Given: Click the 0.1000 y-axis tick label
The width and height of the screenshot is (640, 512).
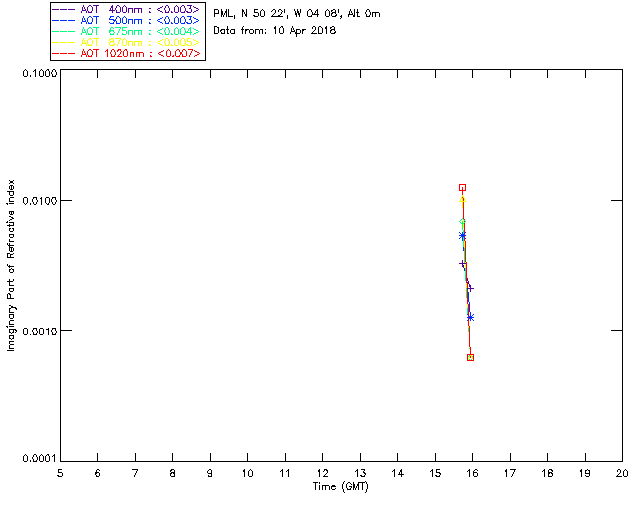Looking at the screenshot, I should pos(40,73).
